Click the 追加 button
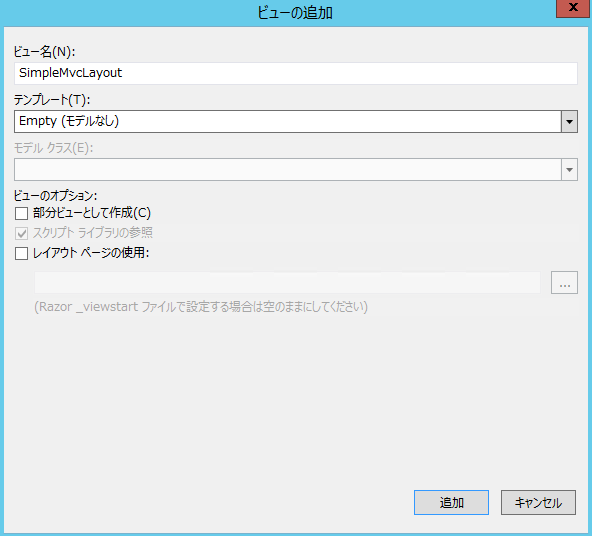 (451, 502)
